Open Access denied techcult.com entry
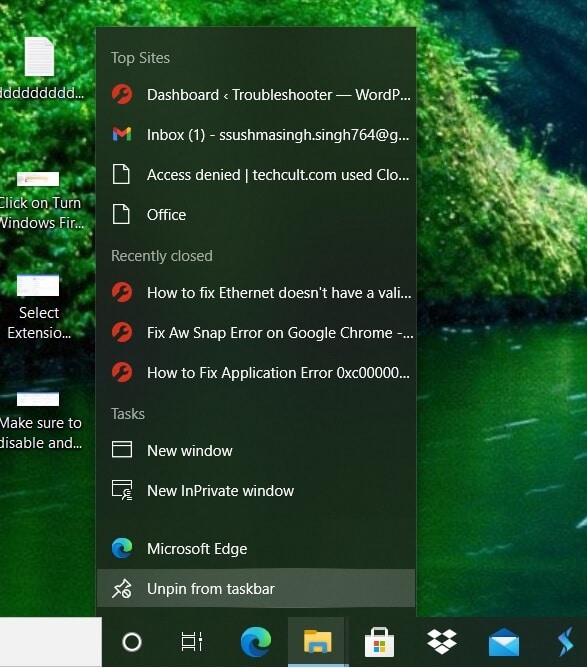The image size is (587, 668). pyautogui.click(x=256, y=175)
